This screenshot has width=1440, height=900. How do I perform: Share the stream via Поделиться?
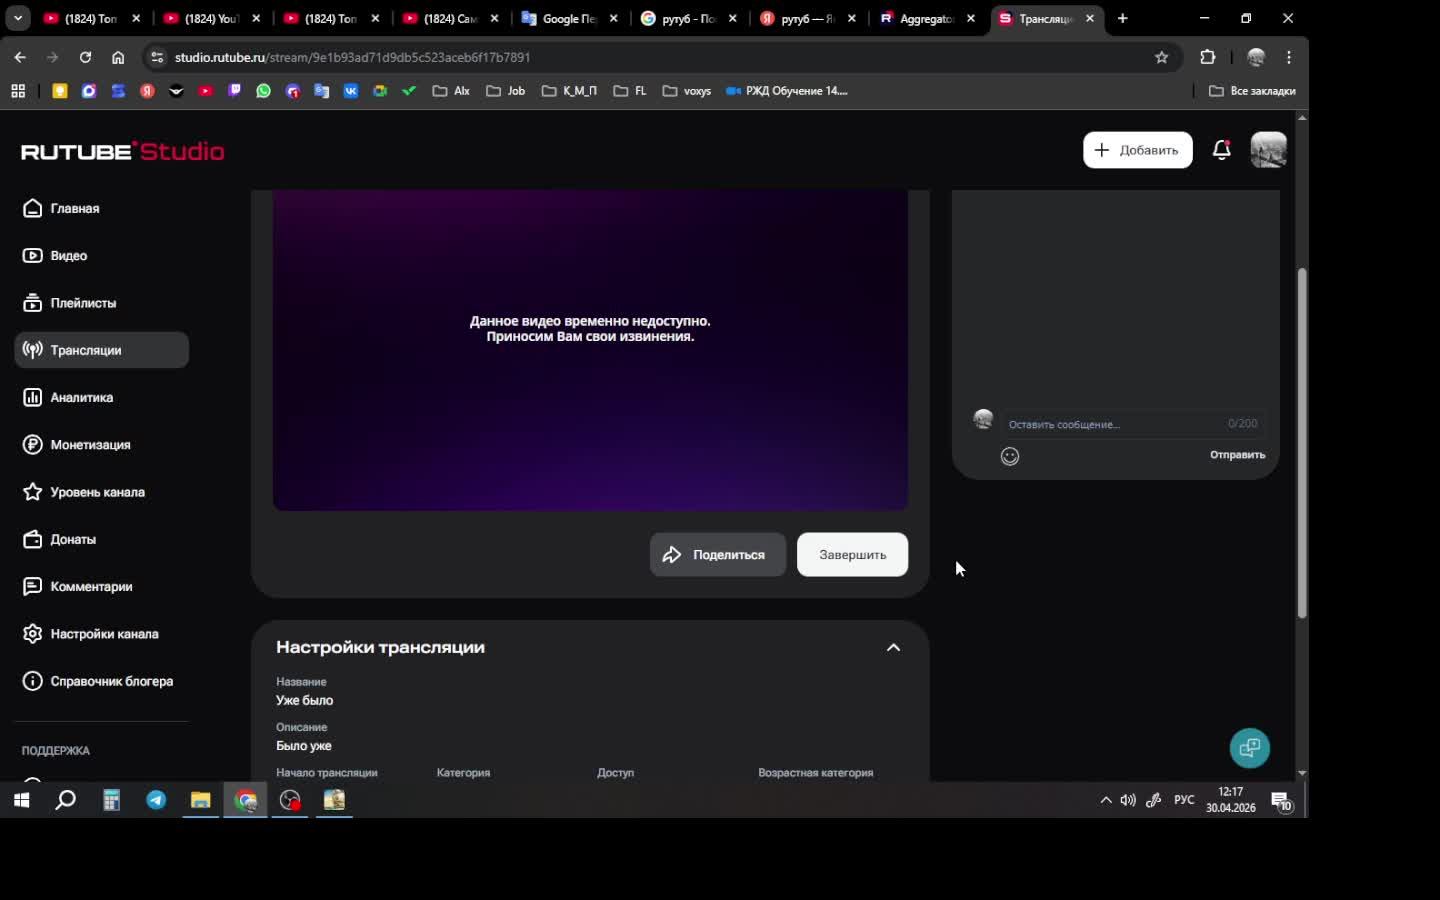click(718, 555)
